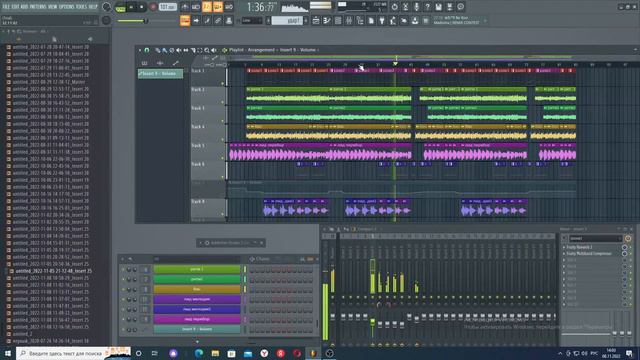Click the question mark help icon
This screenshot has height=360, width=640.
pyautogui.click(x=427, y=7)
